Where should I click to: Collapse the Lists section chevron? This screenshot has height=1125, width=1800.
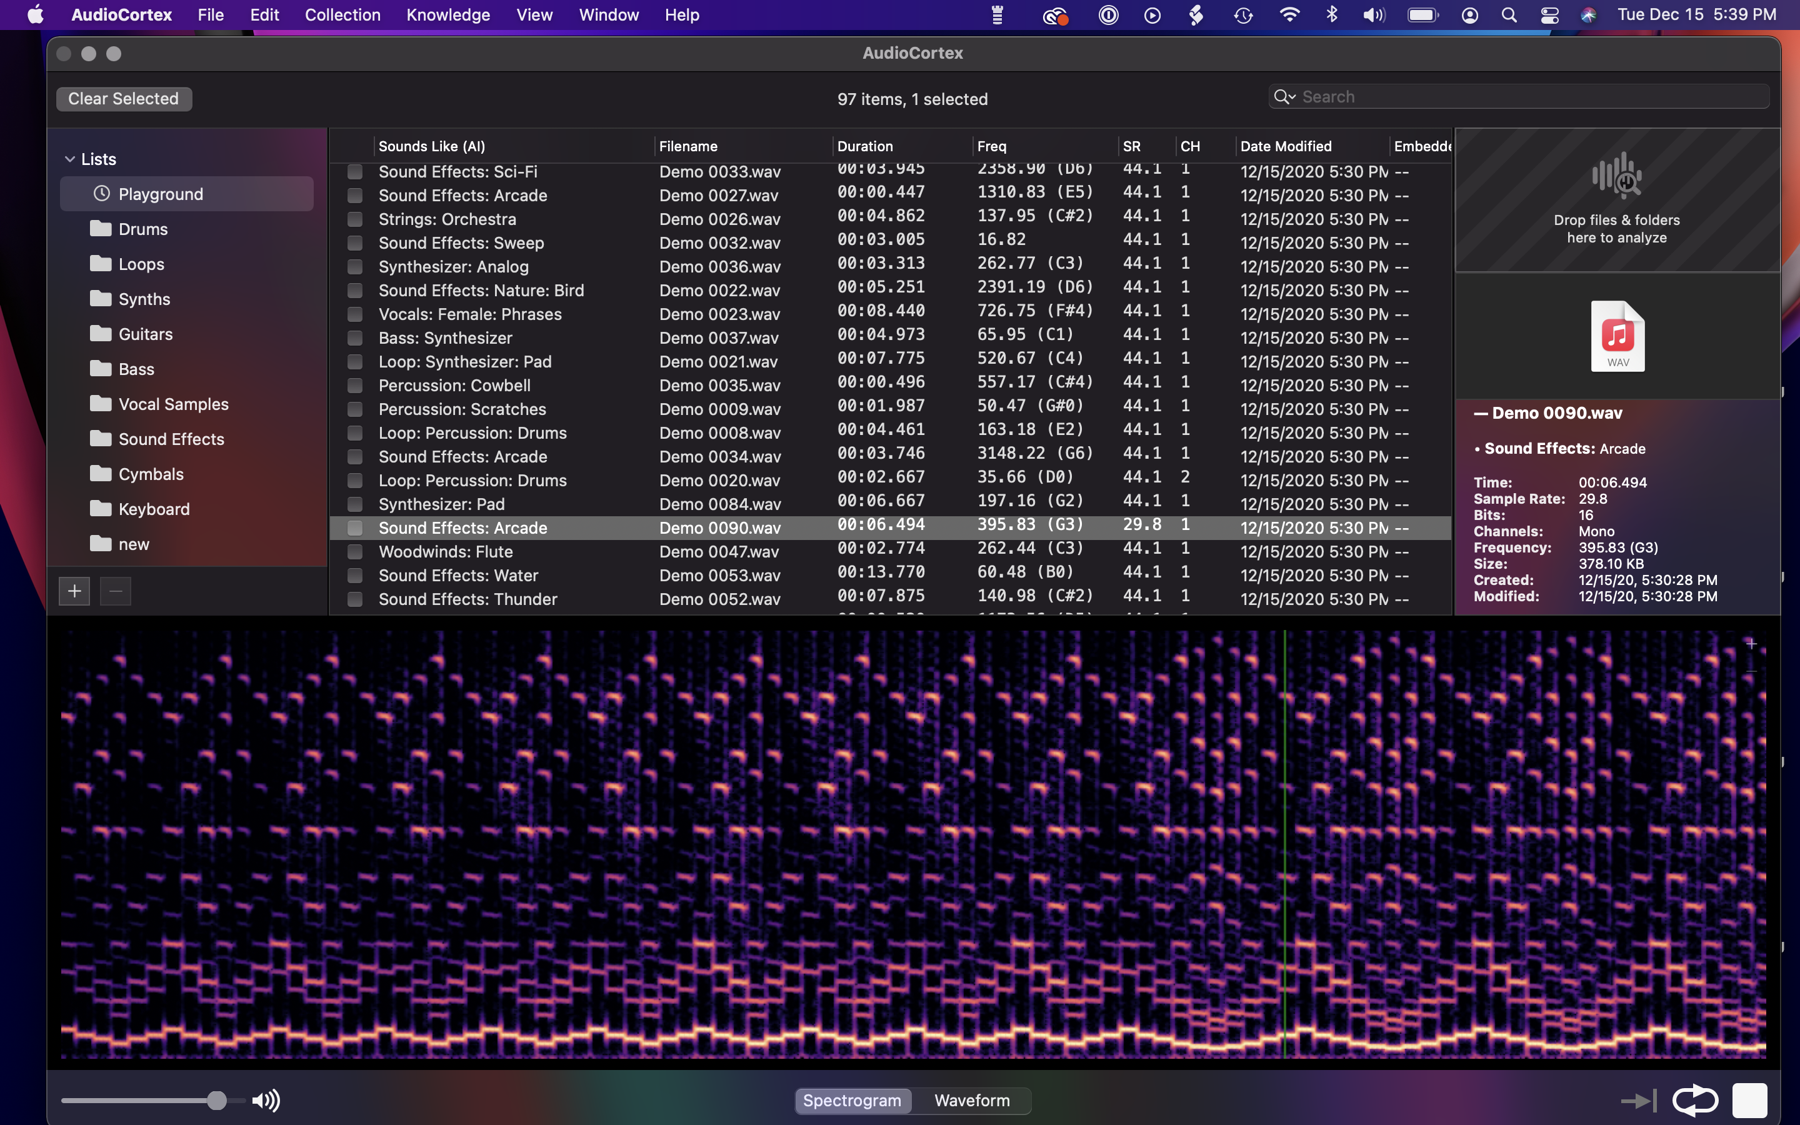tap(69, 159)
